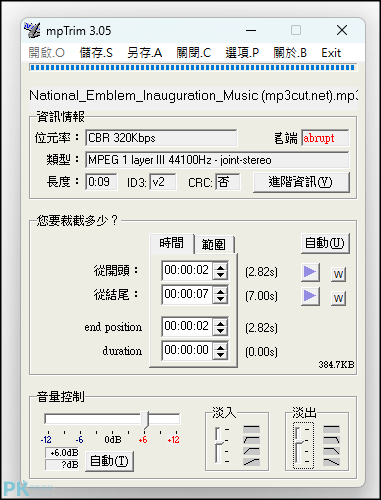Select the long fade-out curve icon
381x500 pixels.
click(331, 462)
